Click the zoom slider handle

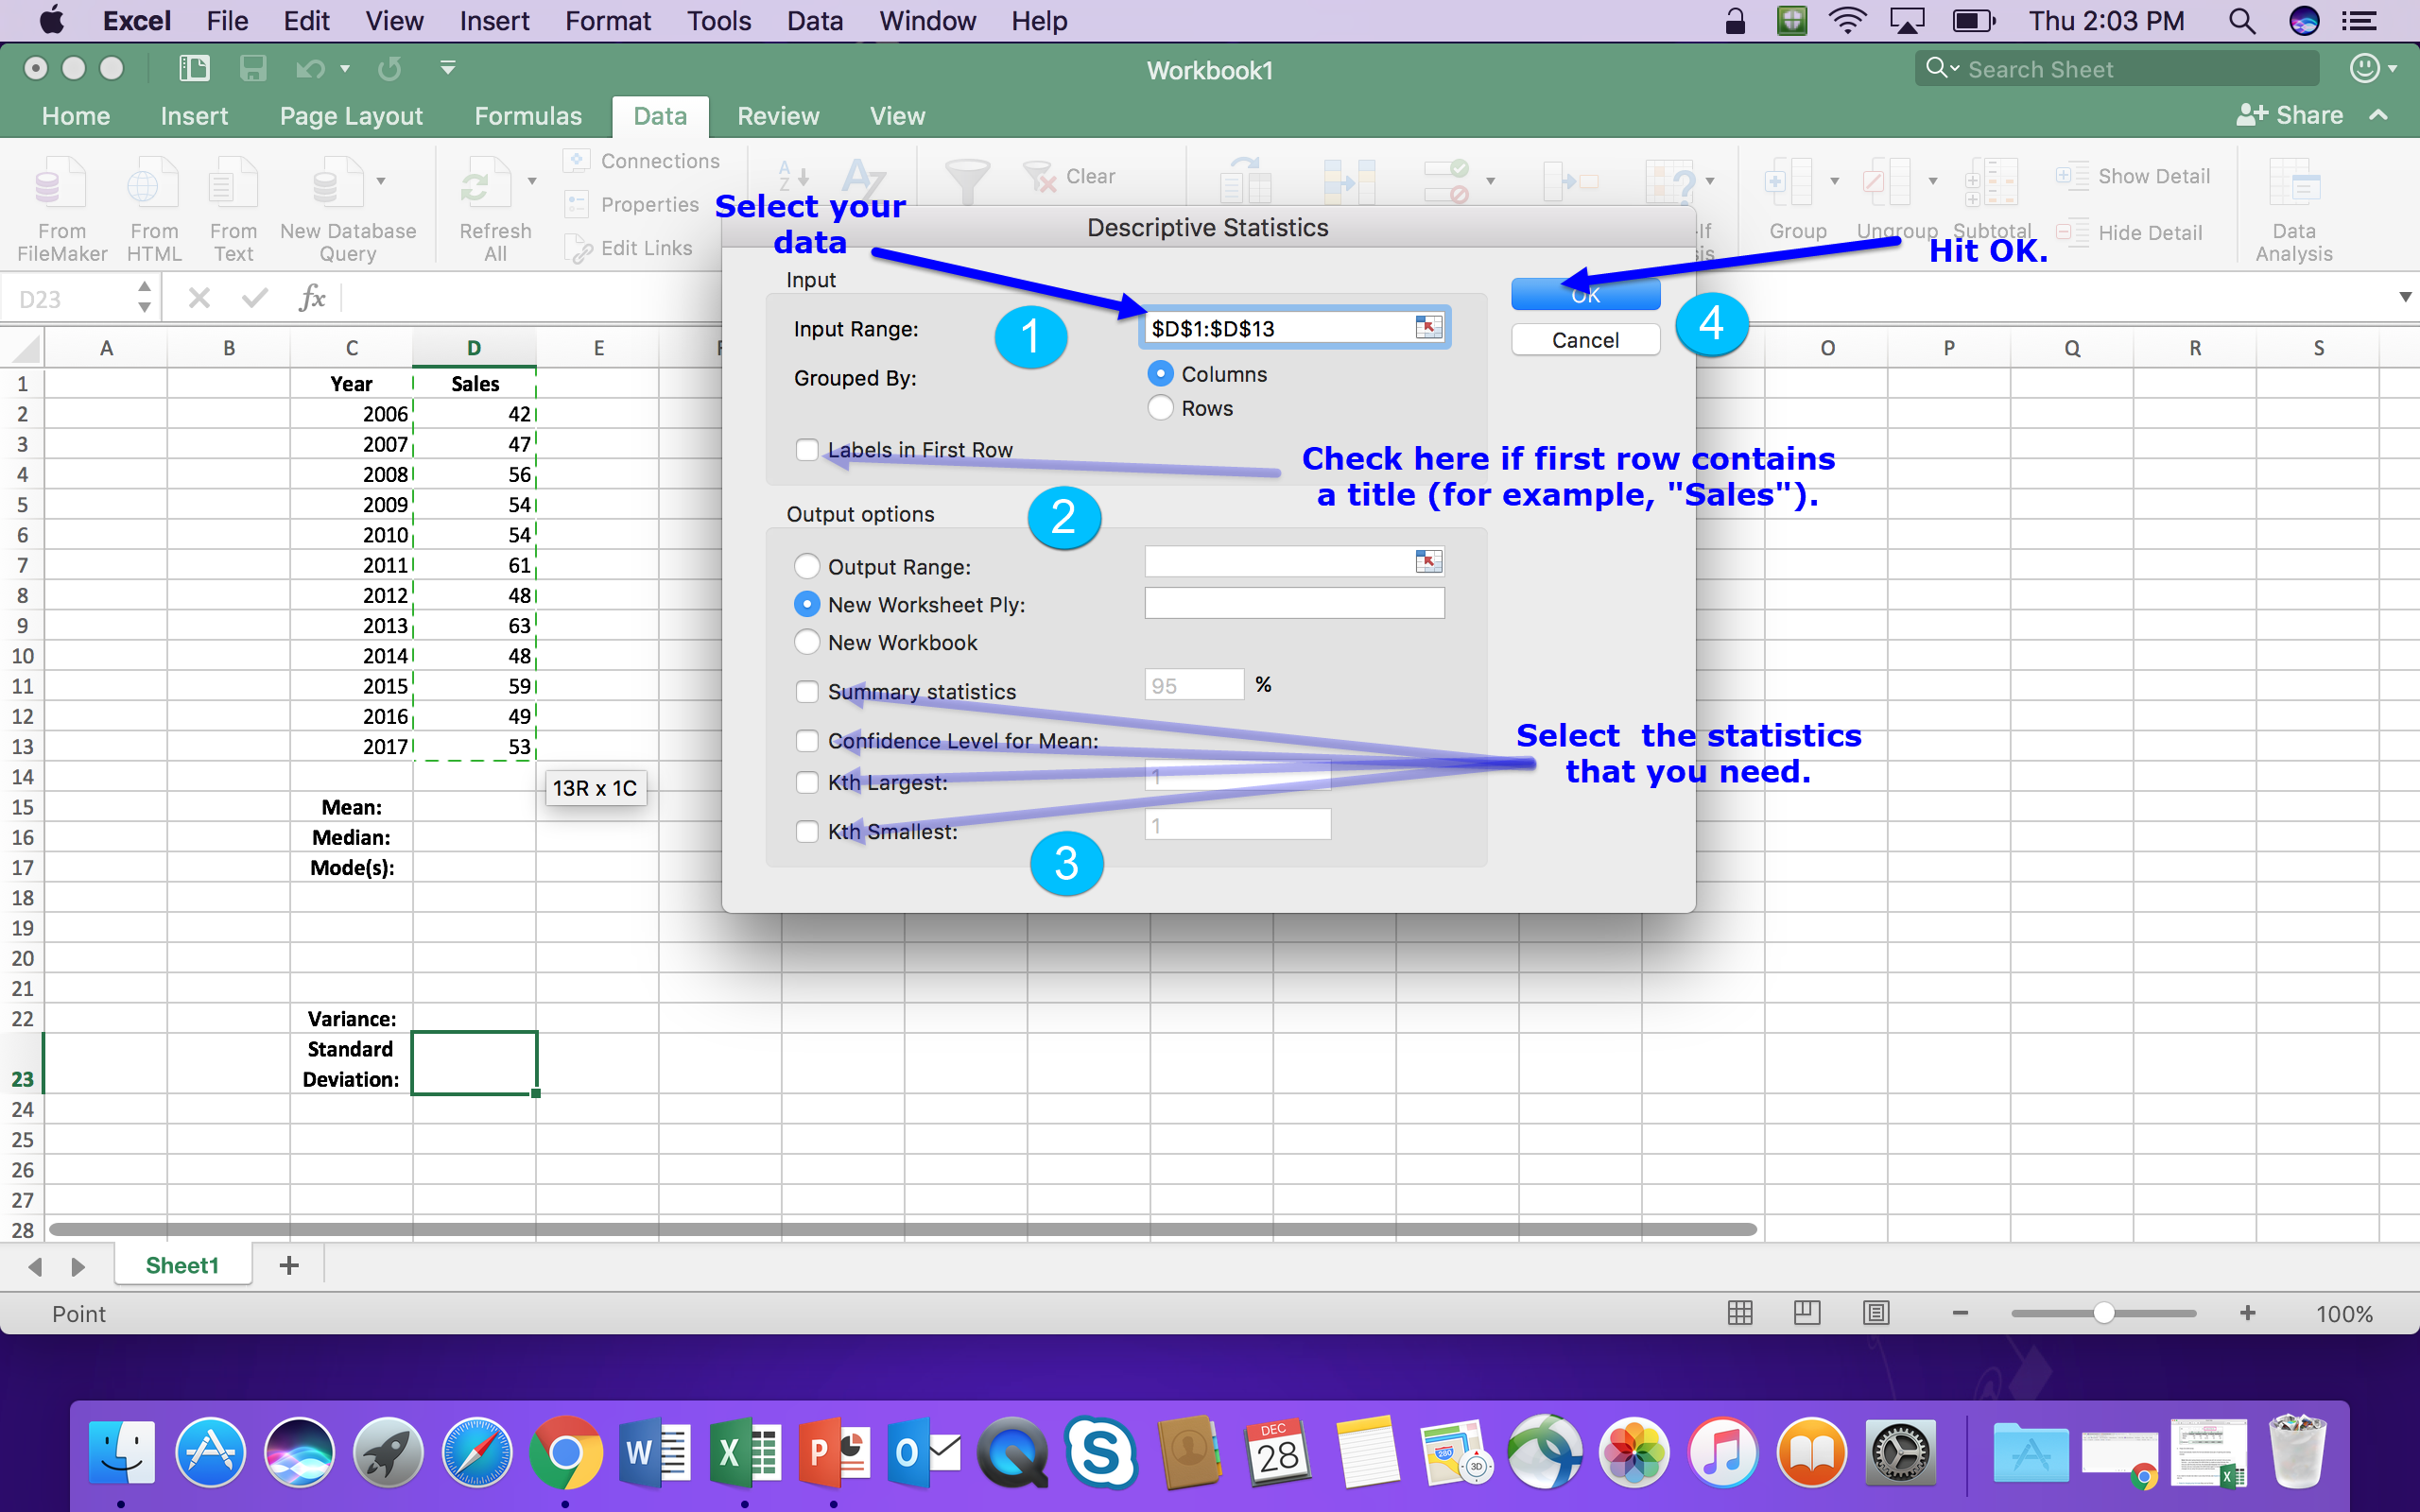2103,1313
